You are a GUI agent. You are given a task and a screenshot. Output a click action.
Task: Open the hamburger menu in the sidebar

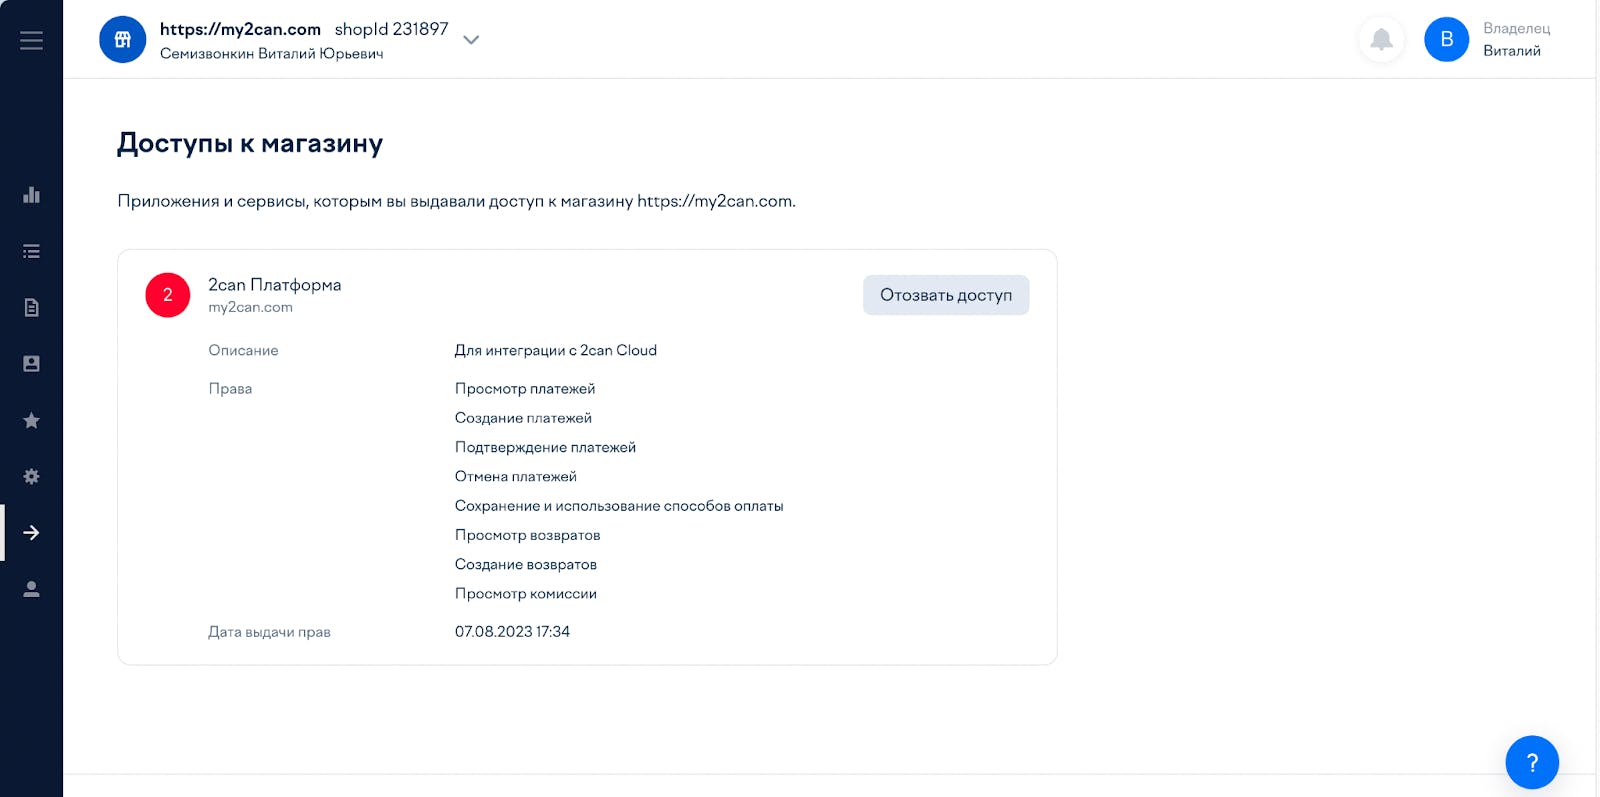(31, 40)
